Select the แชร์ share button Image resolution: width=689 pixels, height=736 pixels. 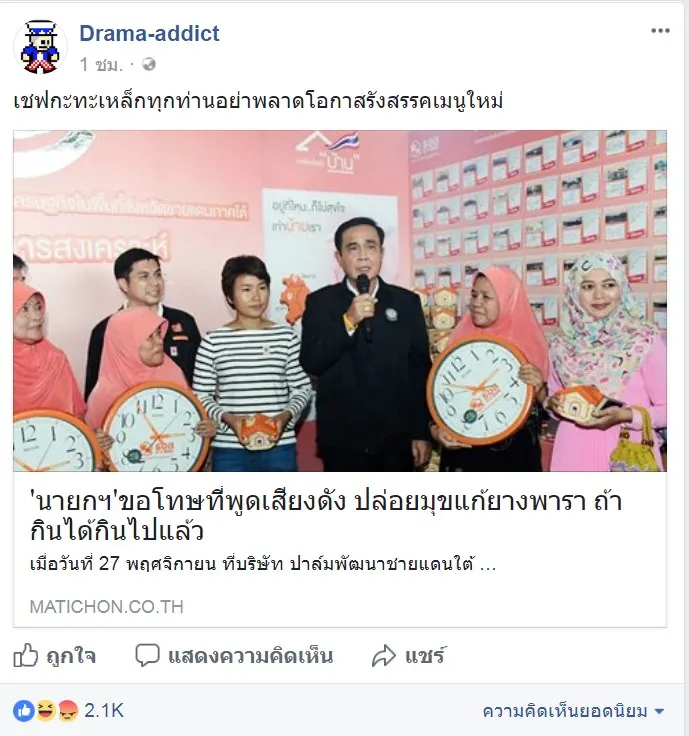(408, 656)
